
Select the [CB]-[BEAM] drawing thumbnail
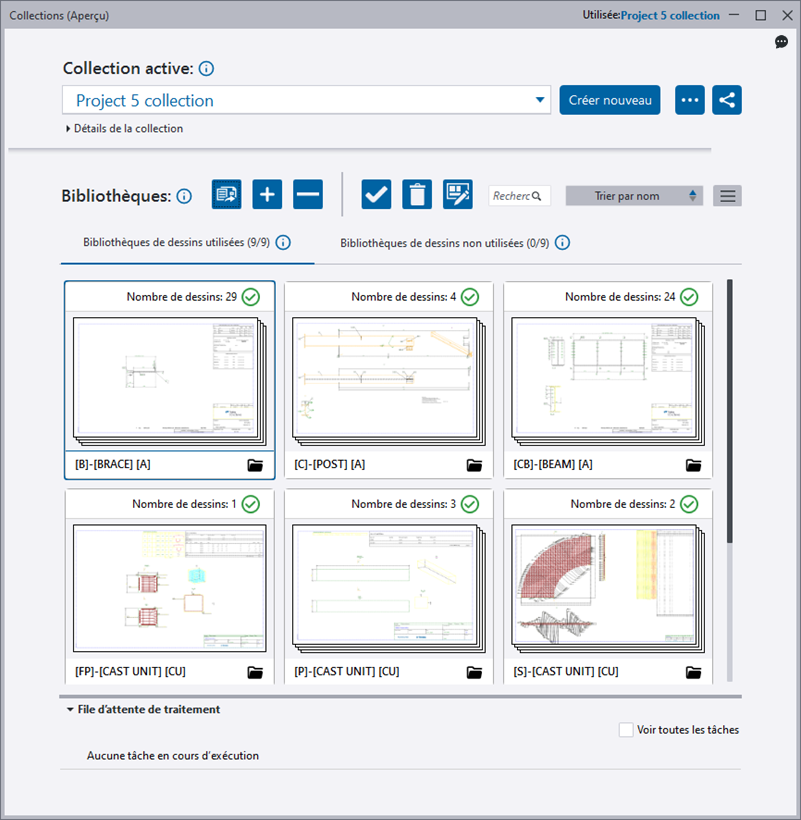[x=608, y=382]
